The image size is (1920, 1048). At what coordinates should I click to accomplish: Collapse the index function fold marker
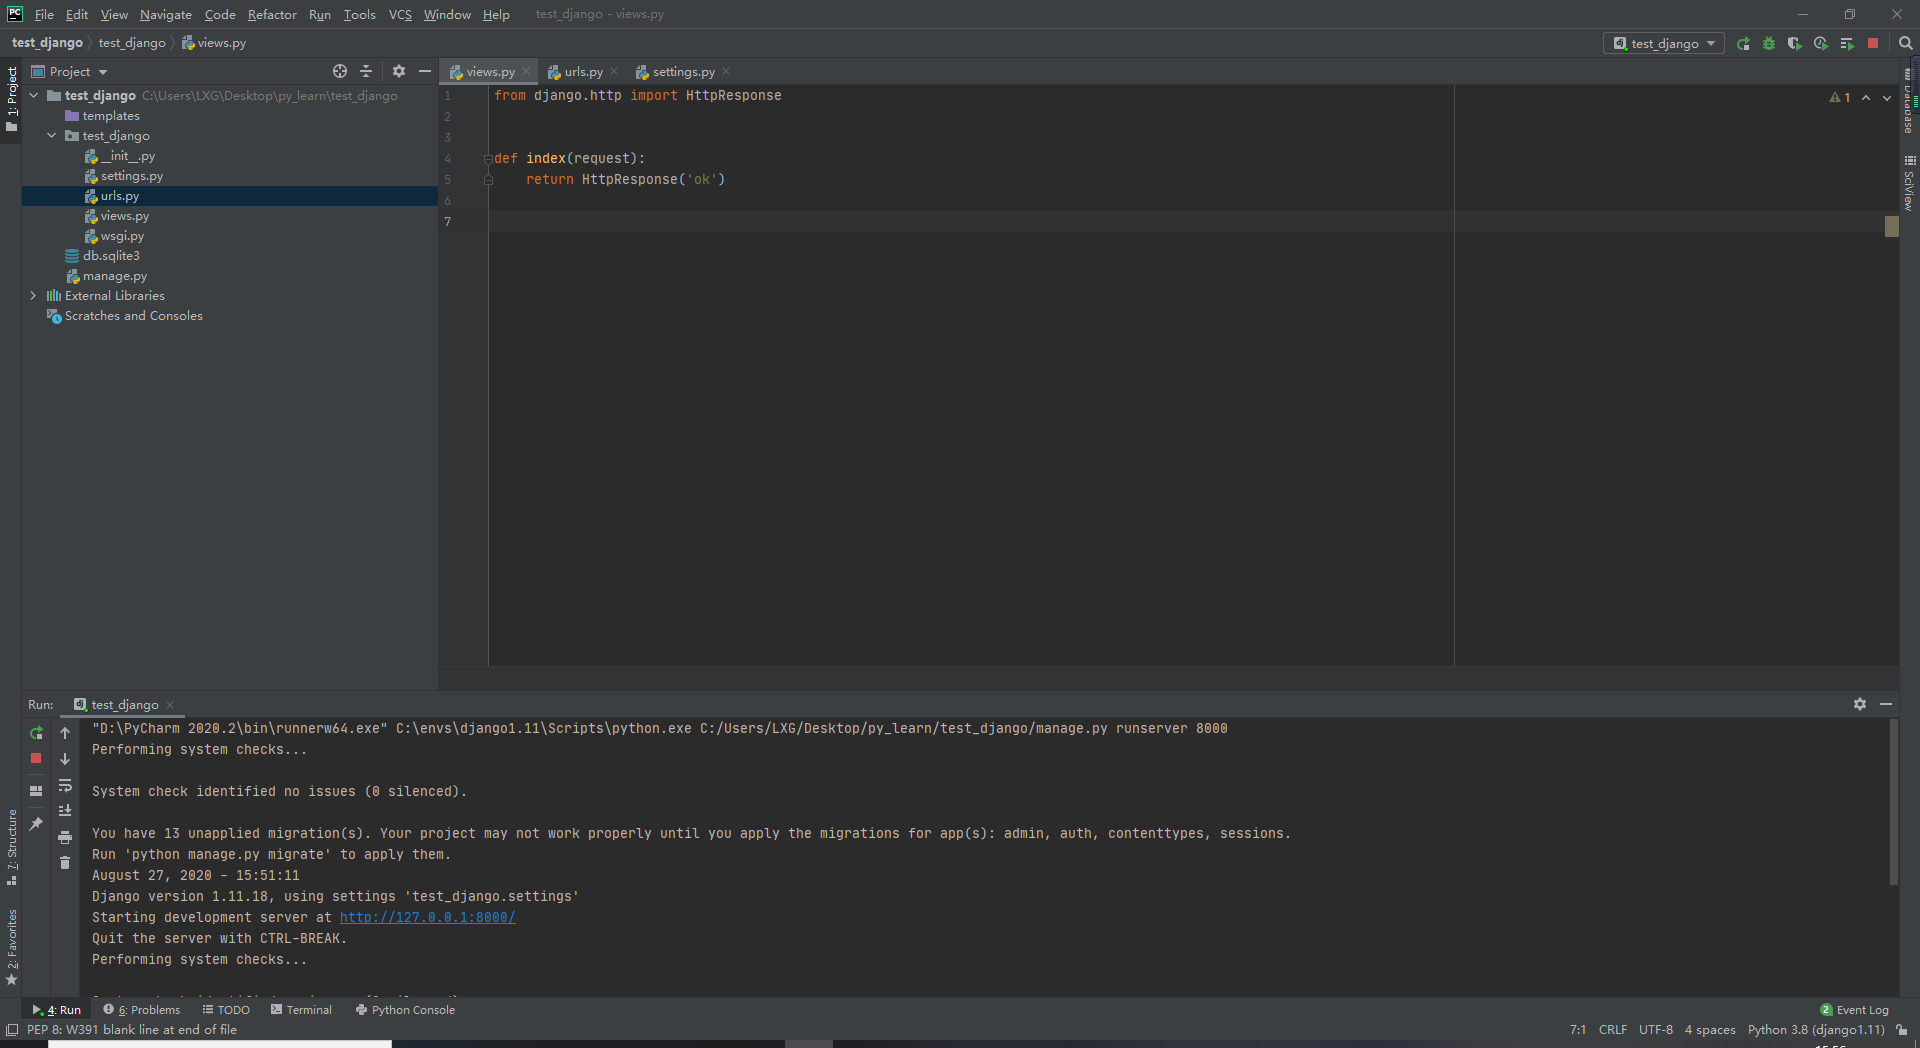coord(488,158)
